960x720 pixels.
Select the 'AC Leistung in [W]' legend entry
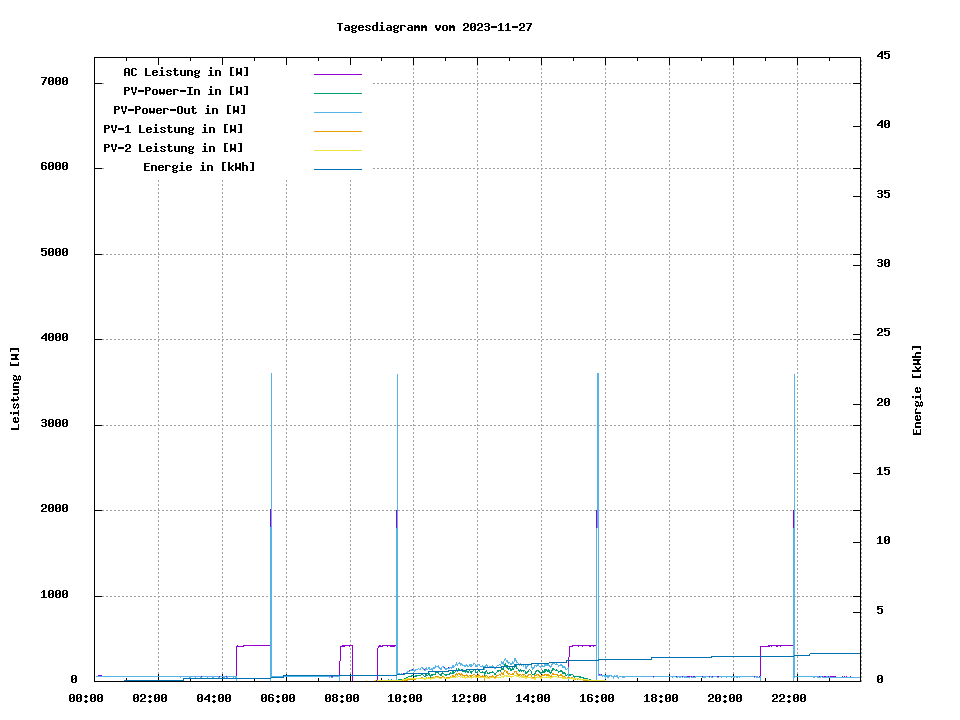click(186, 72)
